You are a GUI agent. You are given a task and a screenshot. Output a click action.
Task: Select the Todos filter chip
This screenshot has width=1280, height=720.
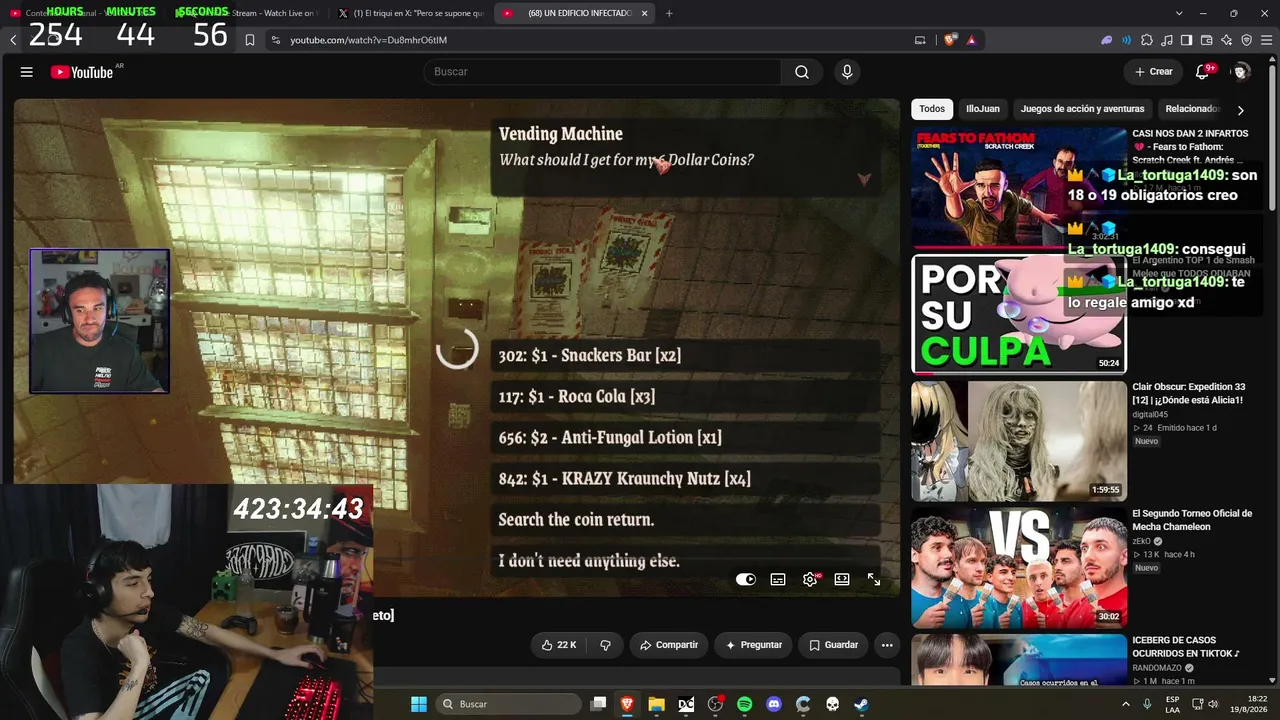pyautogui.click(x=932, y=109)
